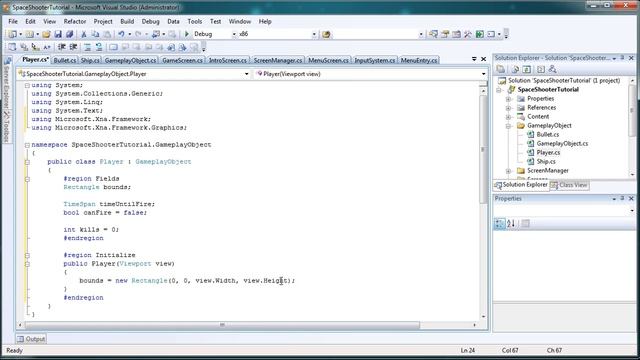
Task: Click the Open File folder icon
Action: coord(46,34)
